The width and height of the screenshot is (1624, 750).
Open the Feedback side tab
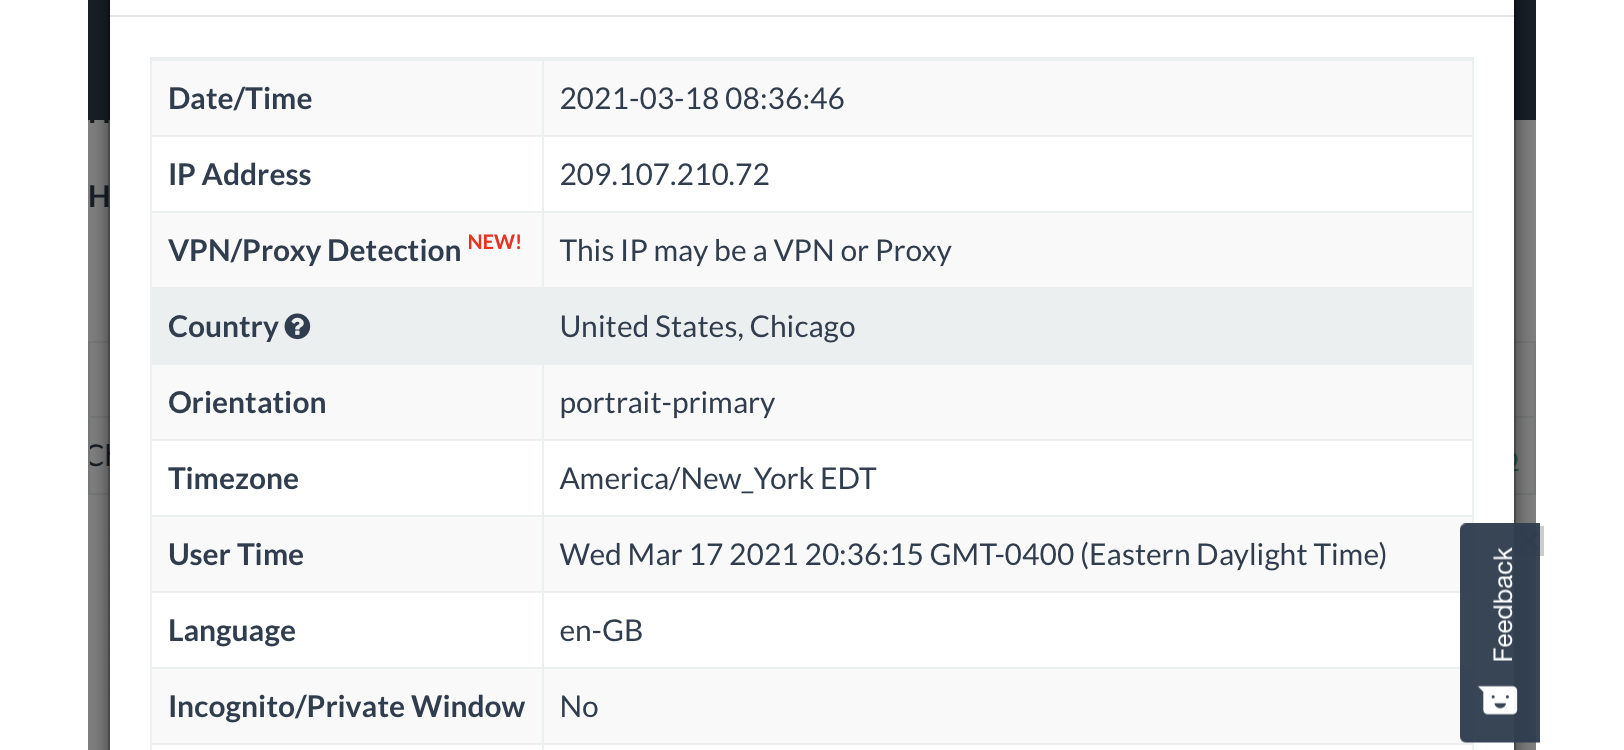tap(1502, 605)
